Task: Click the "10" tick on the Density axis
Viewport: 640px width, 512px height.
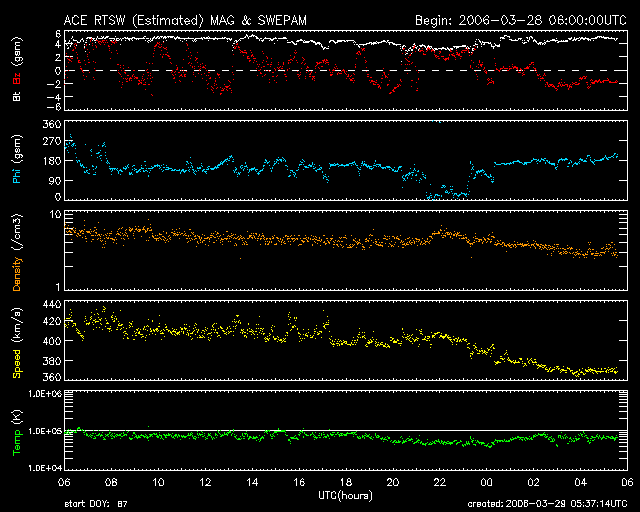Action: tap(56, 215)
